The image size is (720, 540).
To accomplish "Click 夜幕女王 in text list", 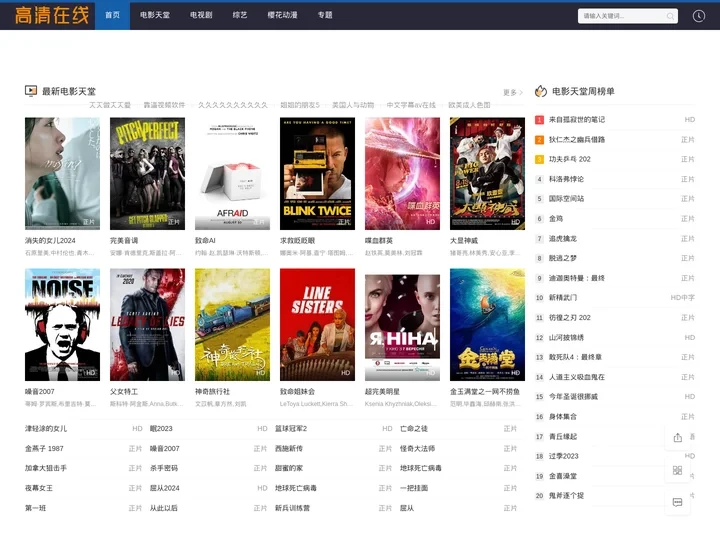I will point(39,488).
